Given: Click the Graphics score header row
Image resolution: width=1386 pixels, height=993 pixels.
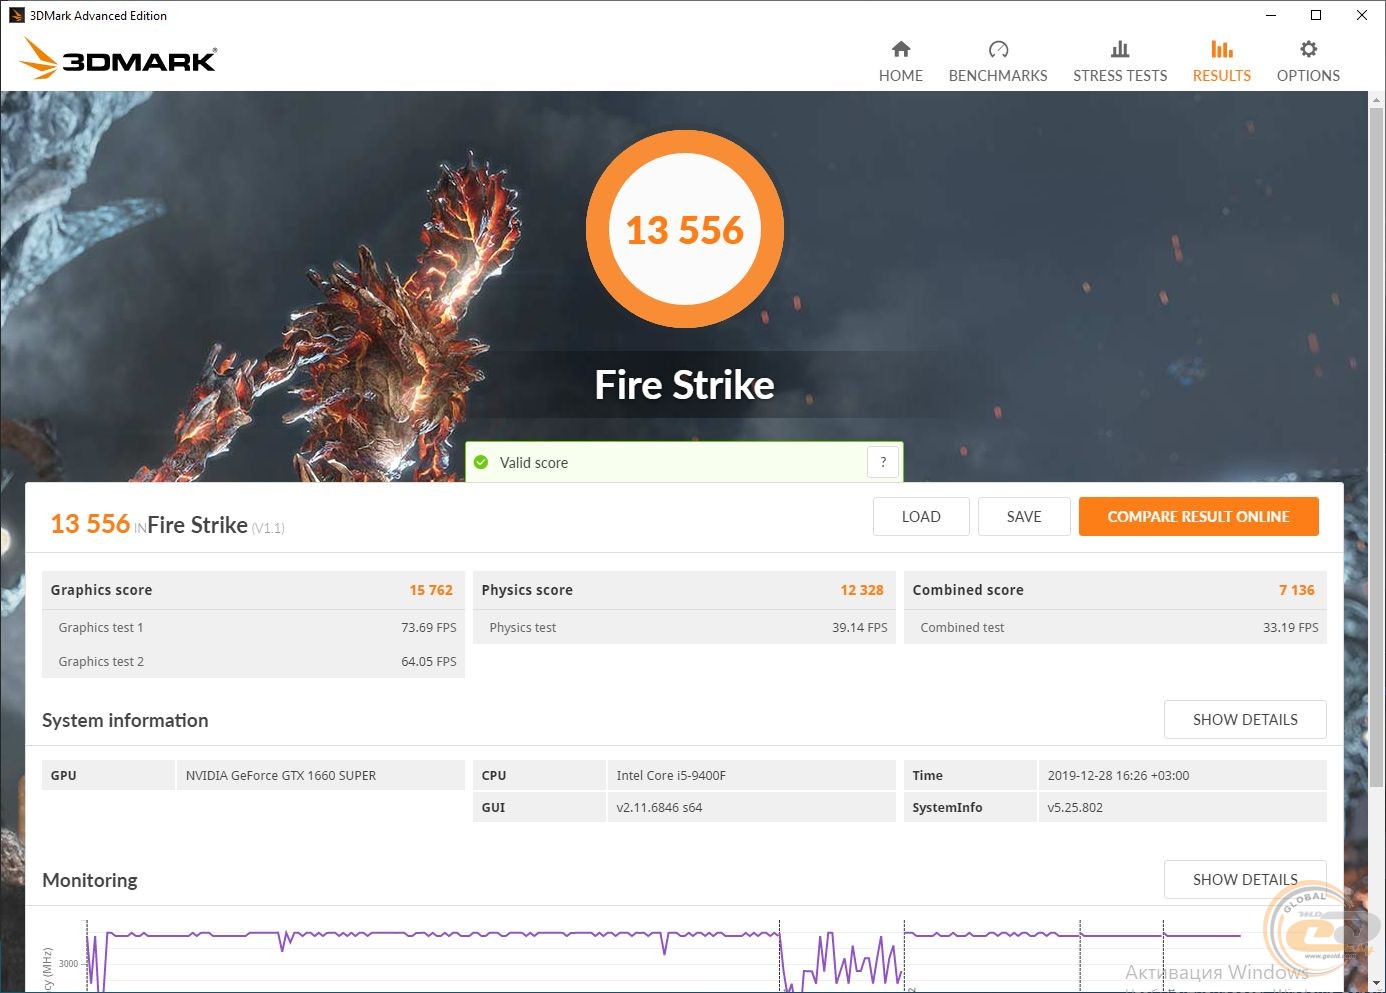Looking at the screenshot, I should pyautogui.click(x=252, y=590).
